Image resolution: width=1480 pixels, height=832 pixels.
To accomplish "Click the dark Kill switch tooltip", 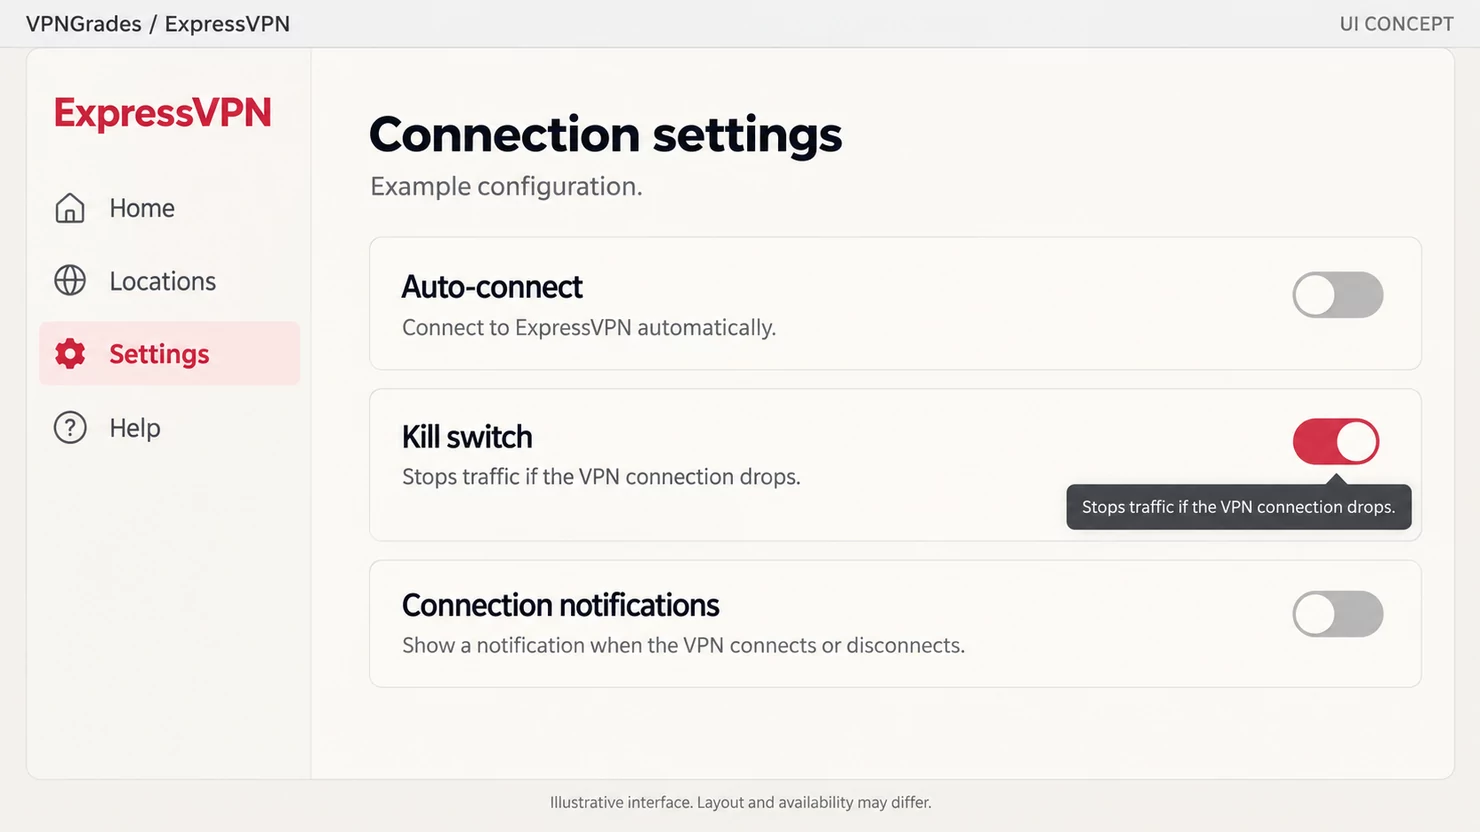I will click(1239, 507).
